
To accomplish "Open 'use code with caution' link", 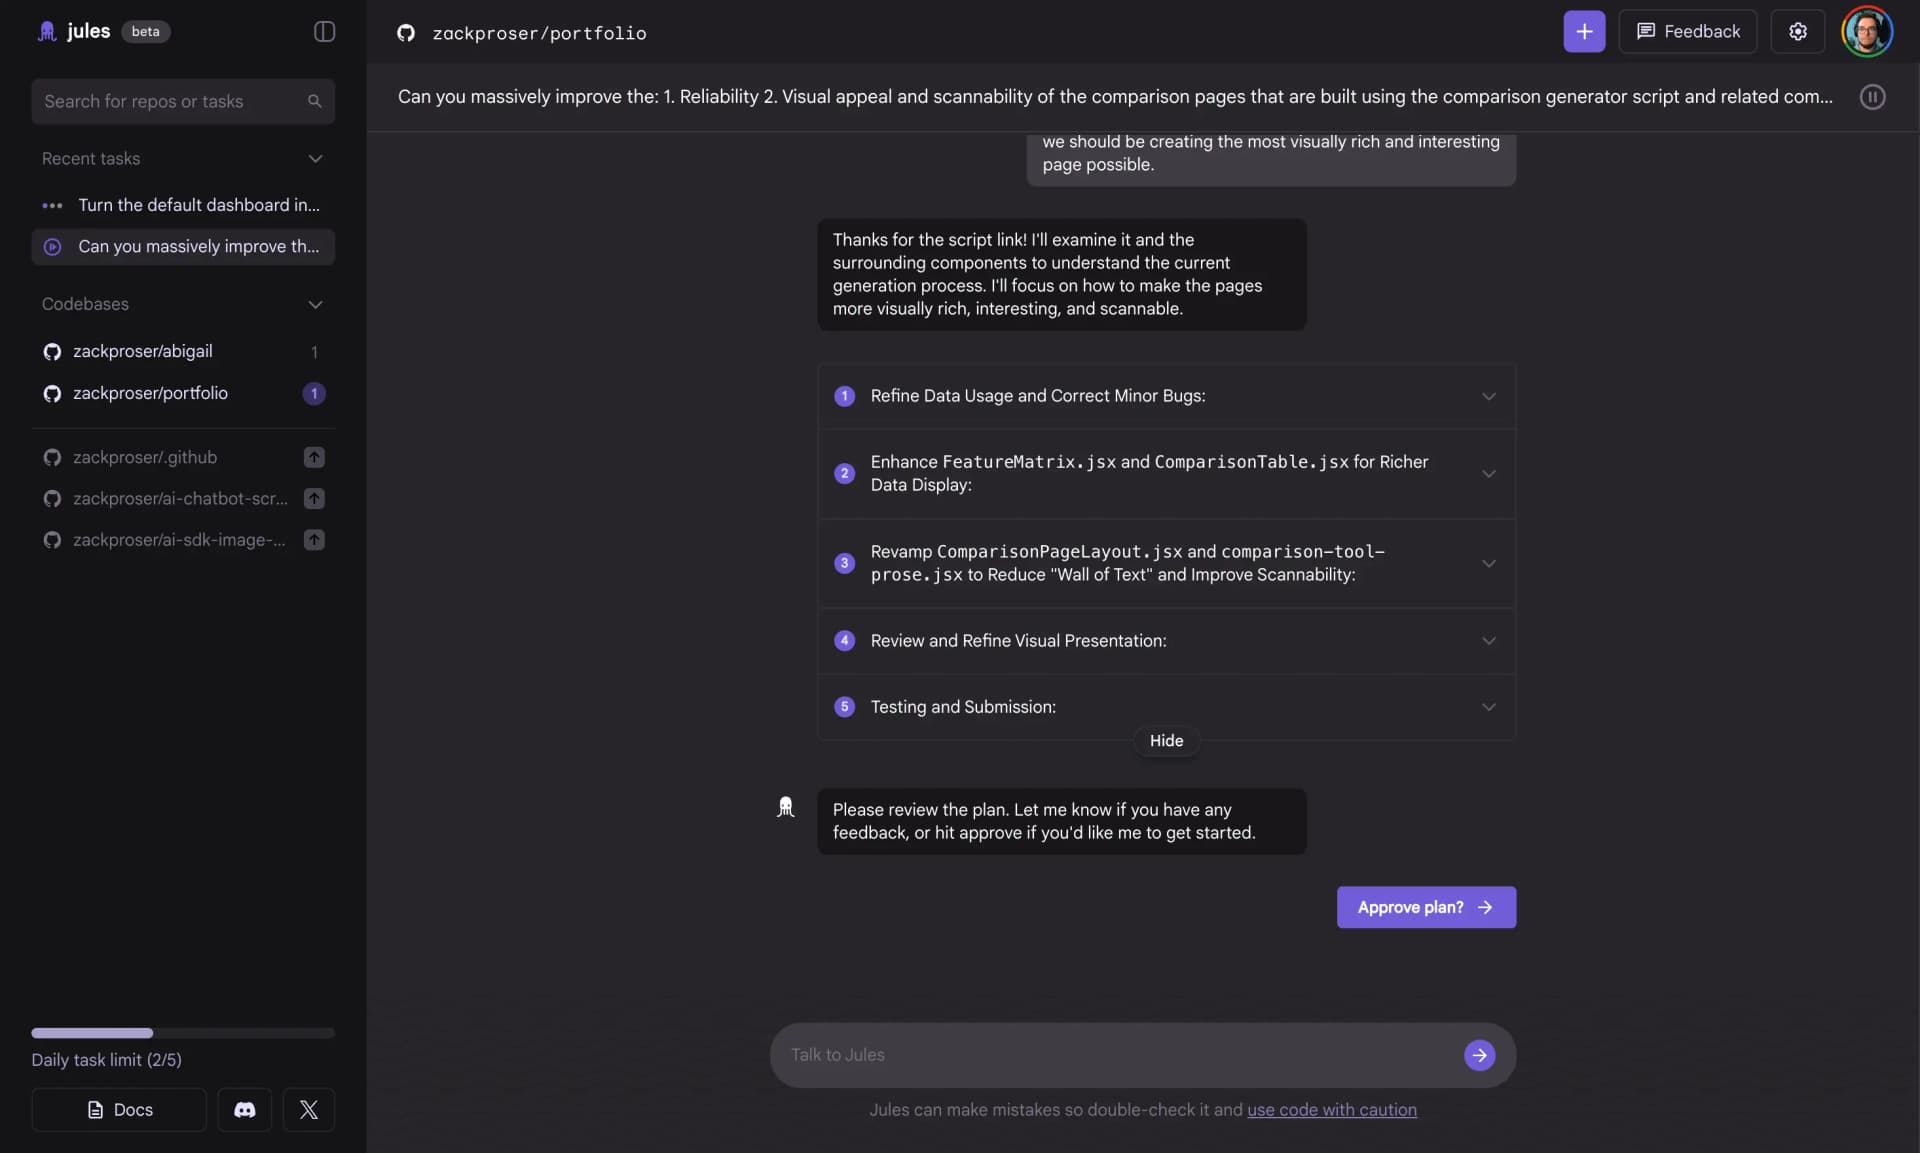I will [1331, 1110].
